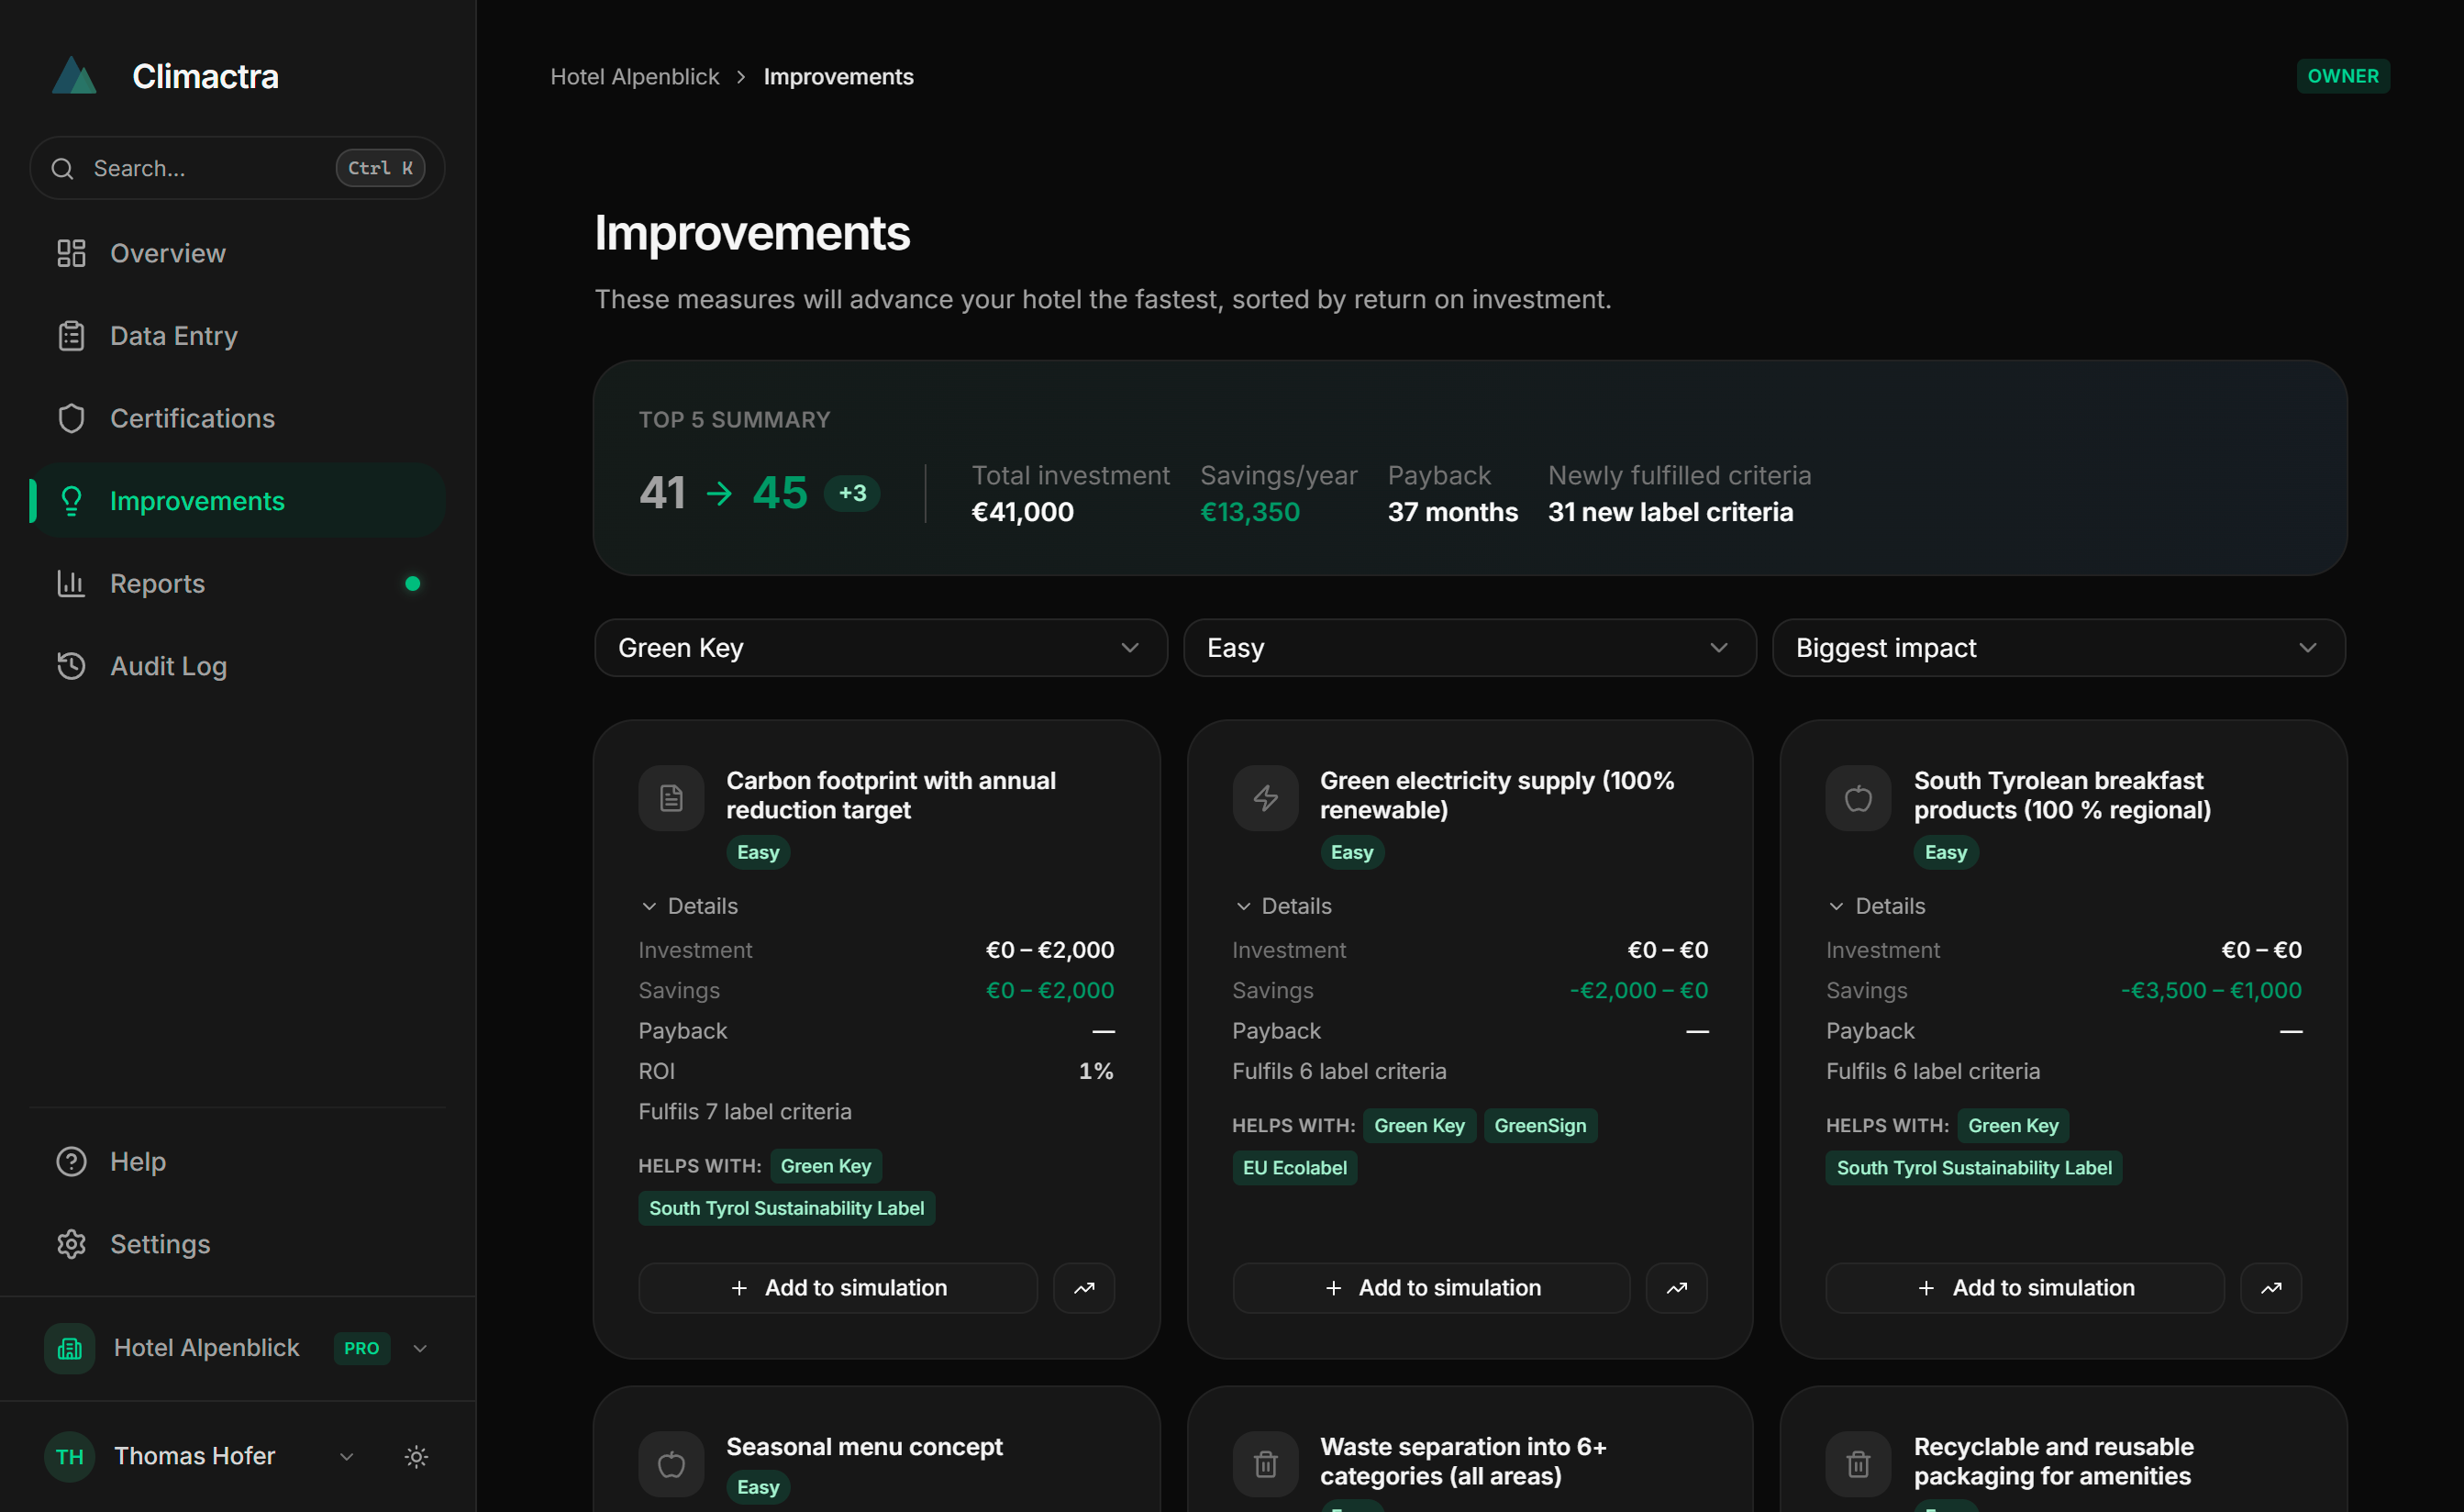The height and width of the screenshot is (1512, 2464).
Task: Click the Green electricity lightning icon
Action: click(x=1265, y=798)
